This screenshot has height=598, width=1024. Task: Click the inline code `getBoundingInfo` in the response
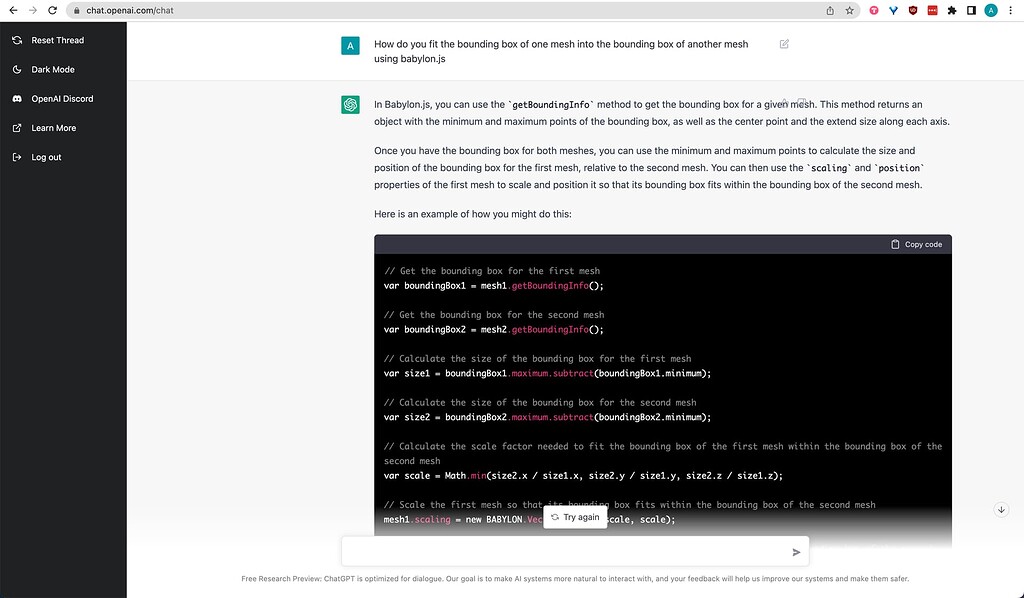click(x=551, y=104)
